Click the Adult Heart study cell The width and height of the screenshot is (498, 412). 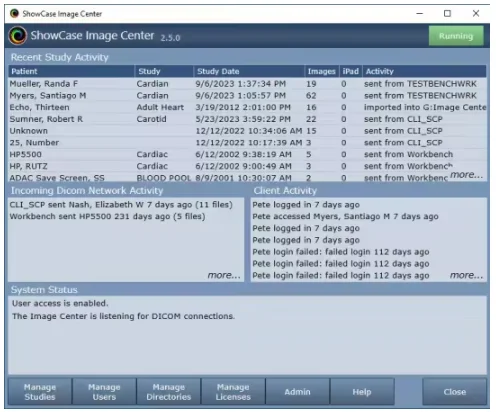(x=160, y=107)
